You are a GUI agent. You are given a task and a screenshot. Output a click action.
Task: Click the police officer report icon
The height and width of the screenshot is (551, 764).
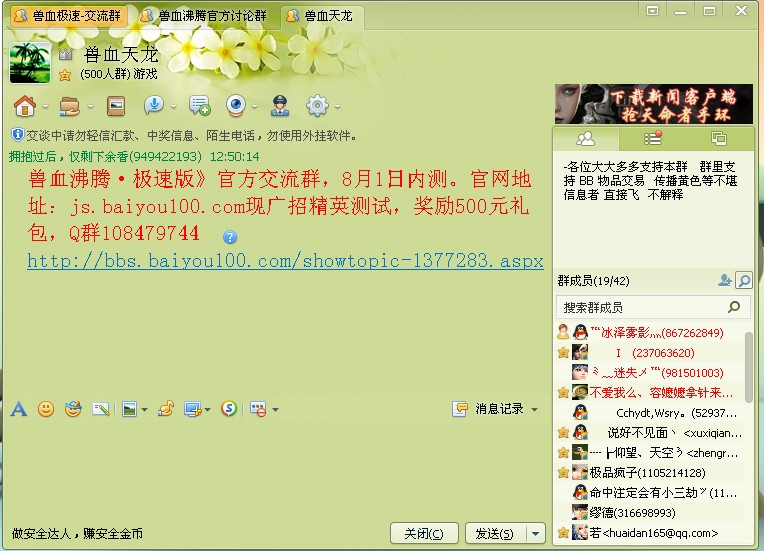click(280, 105)
